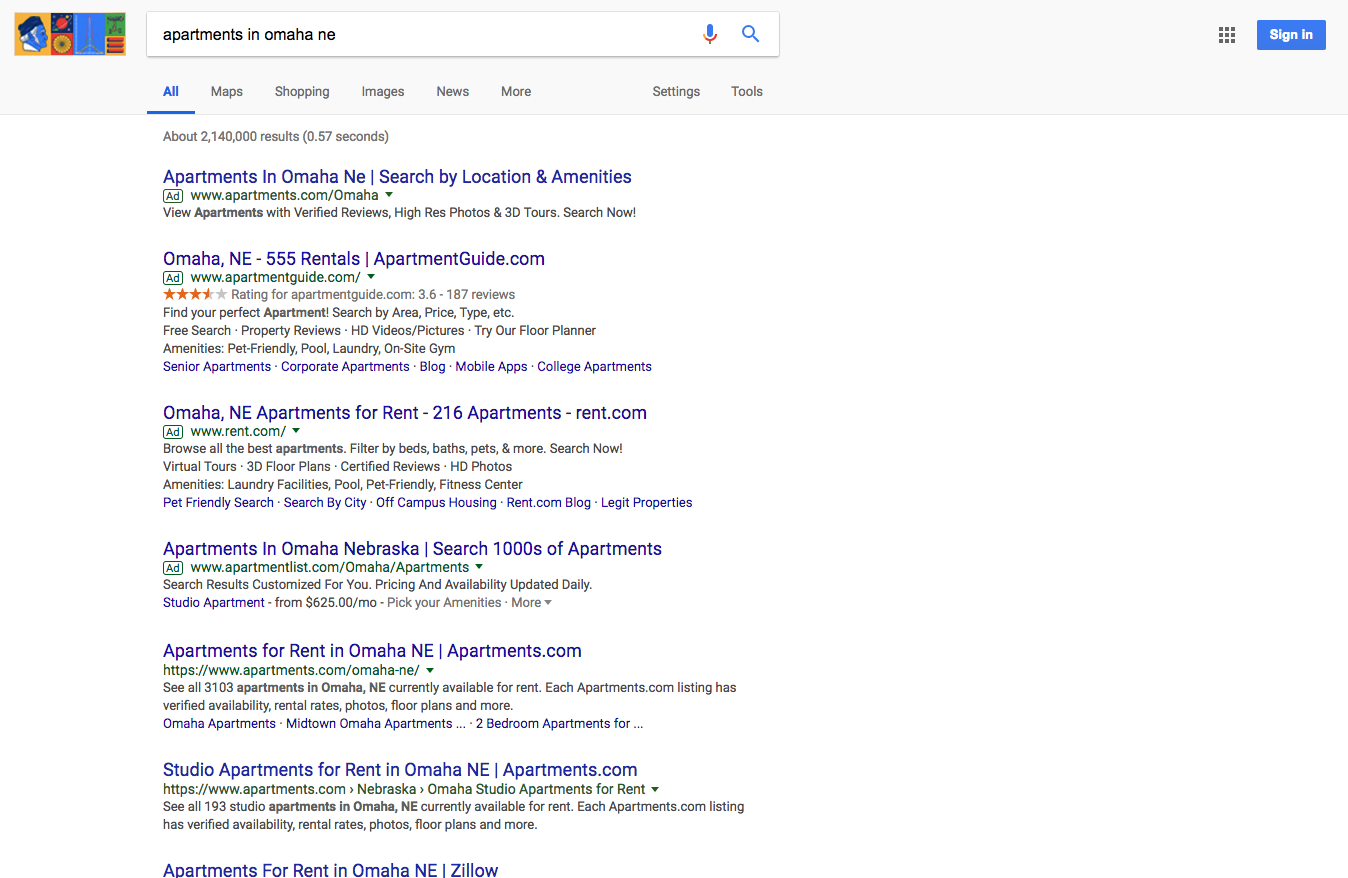Switch to the Maps tab
Viewport: 1348px width, 878px height.
[x=227, y=91]
